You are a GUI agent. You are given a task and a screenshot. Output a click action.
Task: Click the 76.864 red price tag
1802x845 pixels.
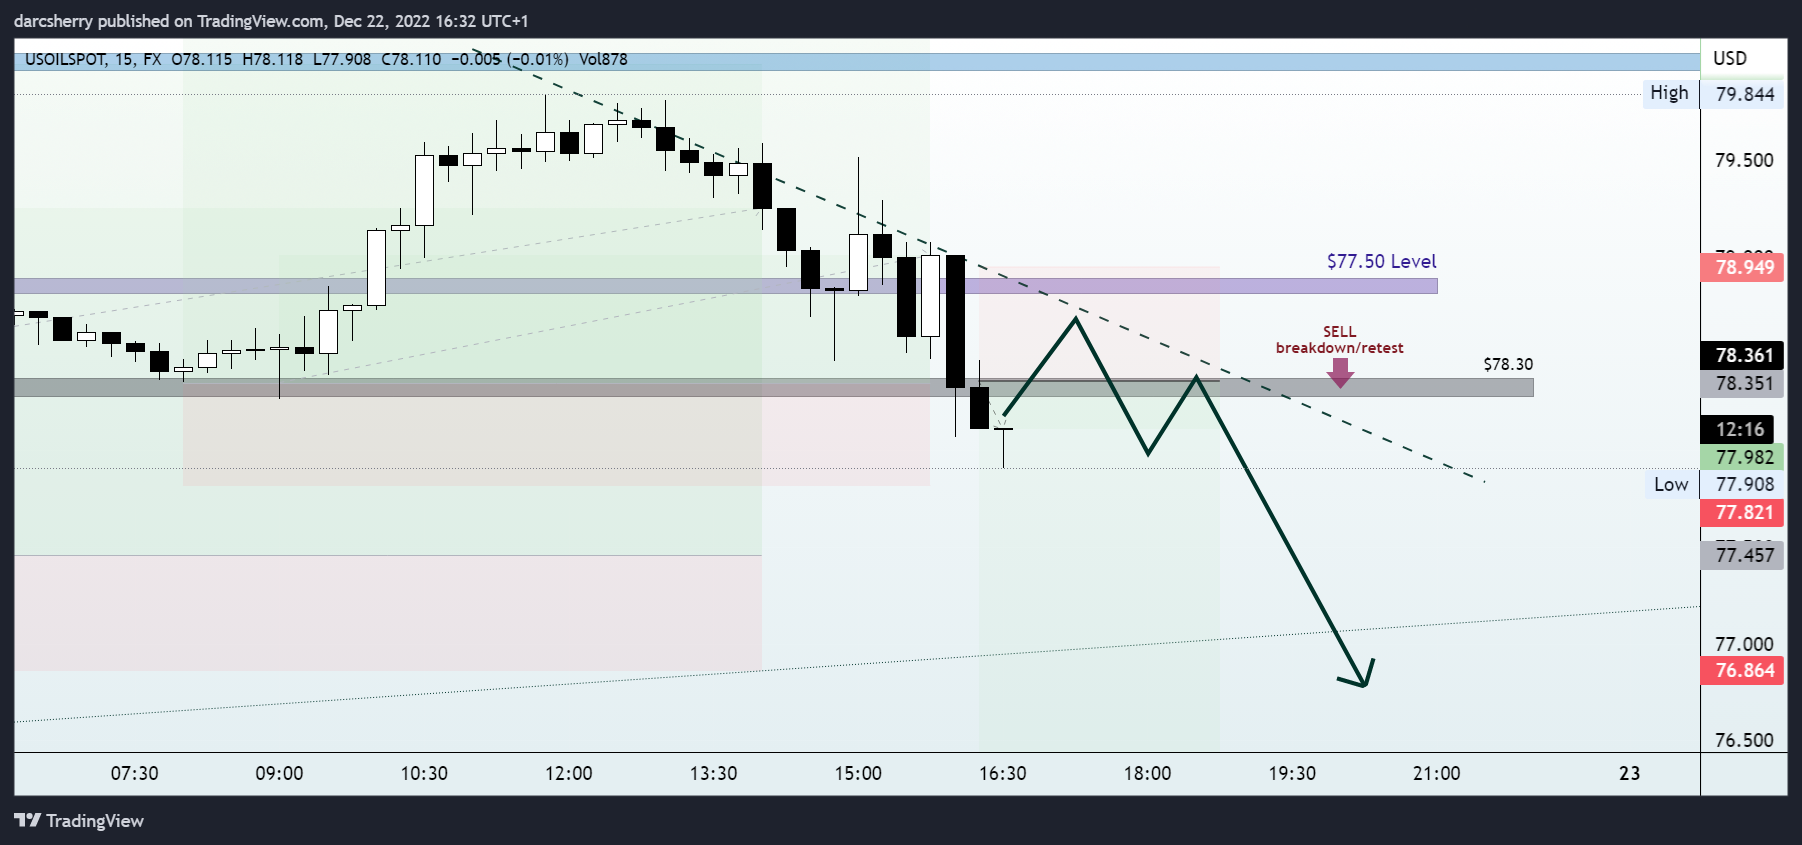click(x=1742, y=670)
